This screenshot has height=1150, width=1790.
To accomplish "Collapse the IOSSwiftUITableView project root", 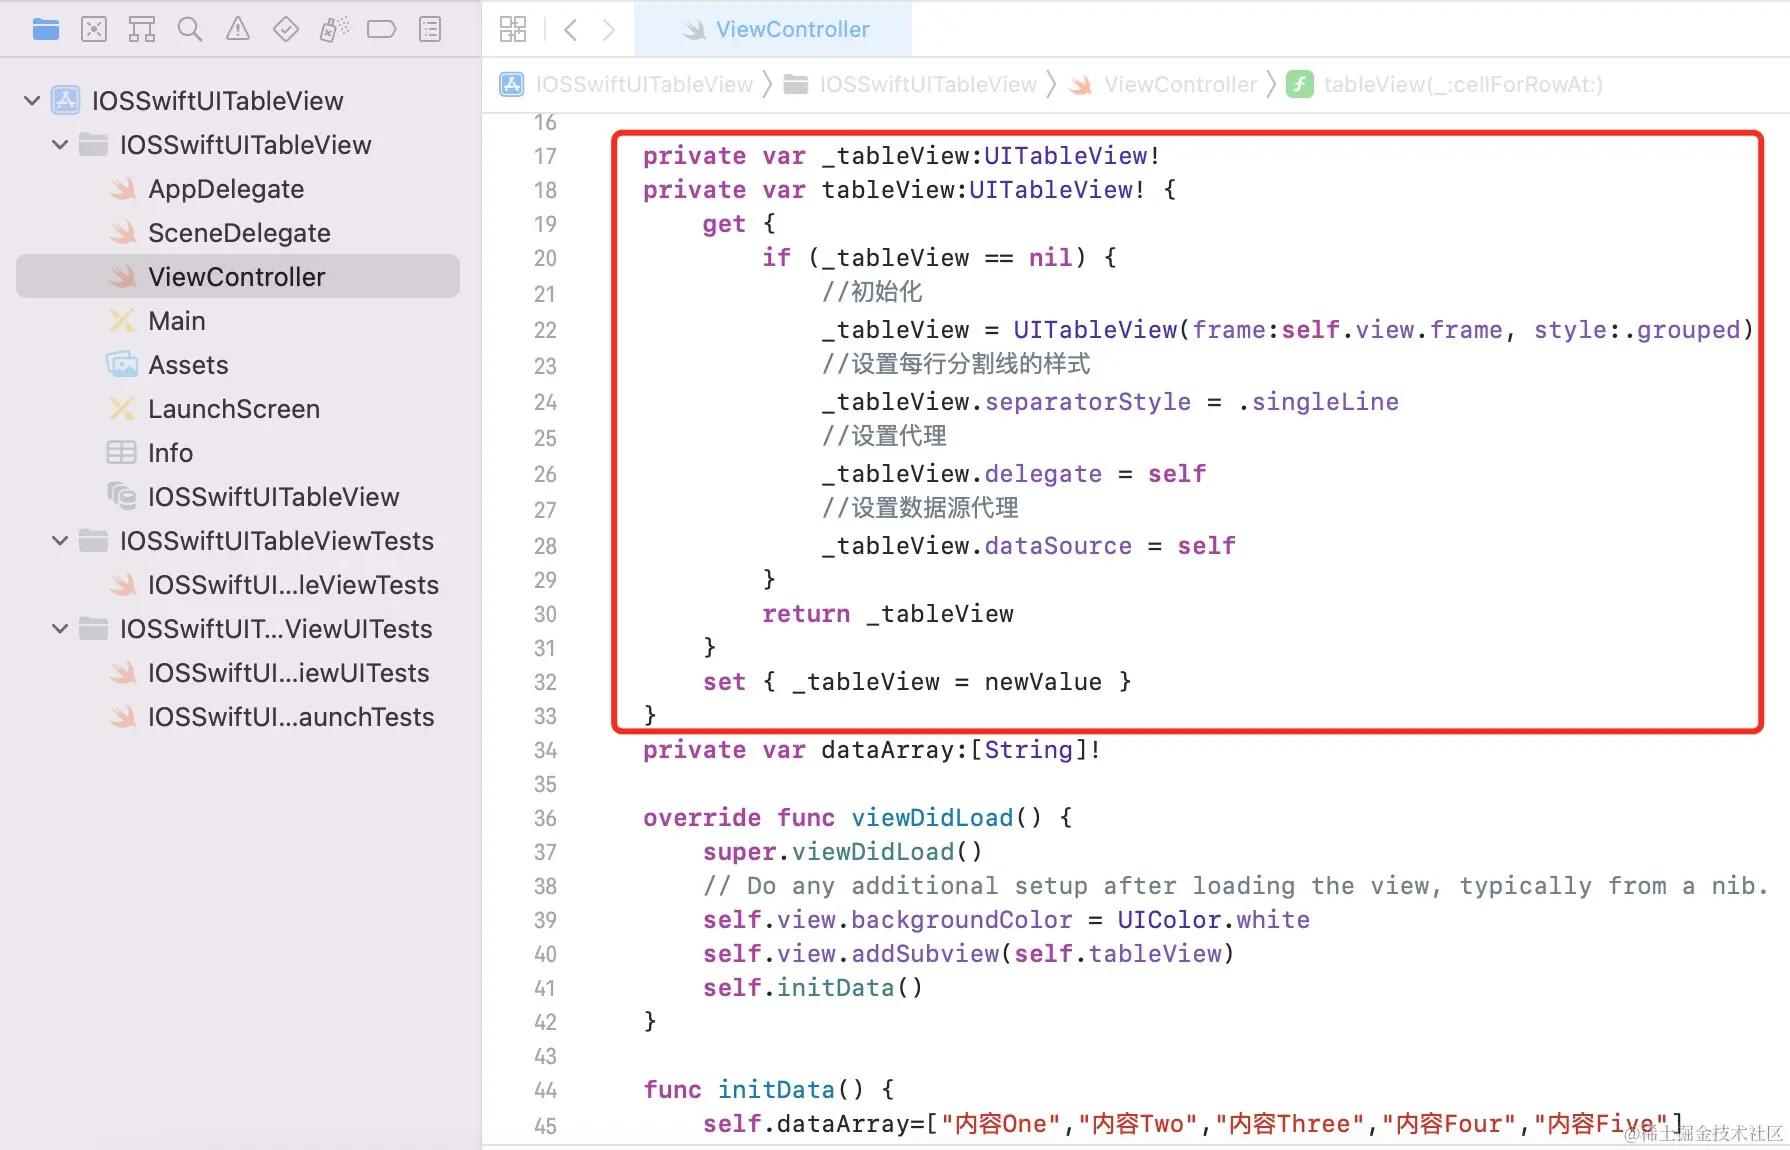I will point(32,101).
